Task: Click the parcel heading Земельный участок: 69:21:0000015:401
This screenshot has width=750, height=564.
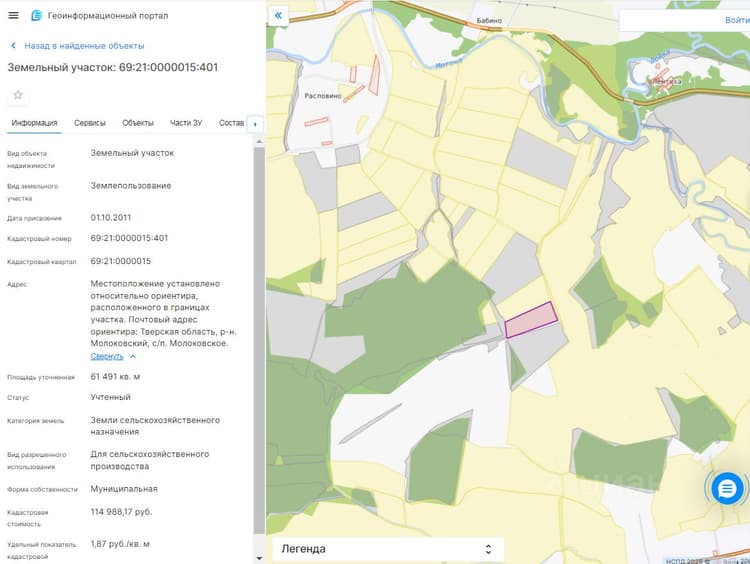Action: [x=113, y=67]
